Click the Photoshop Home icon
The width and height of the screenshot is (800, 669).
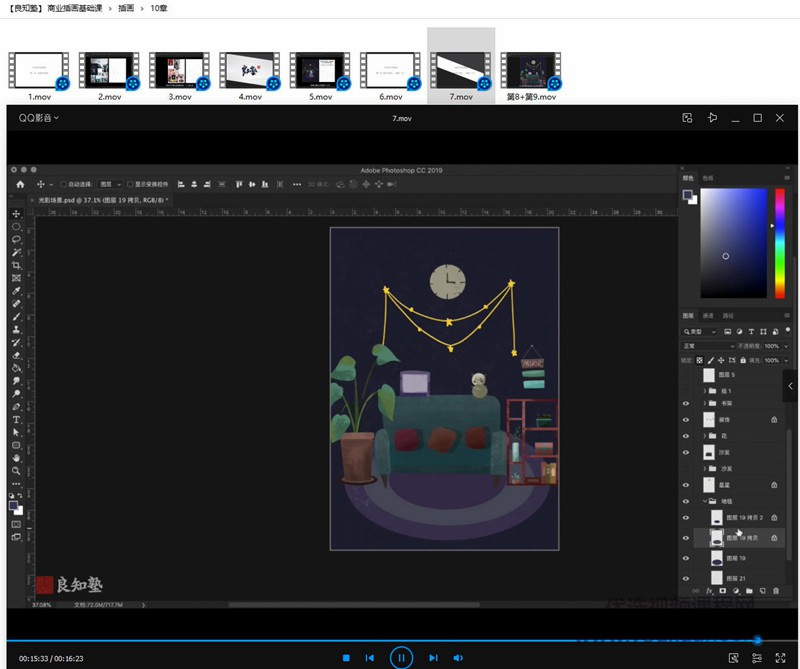20,185
